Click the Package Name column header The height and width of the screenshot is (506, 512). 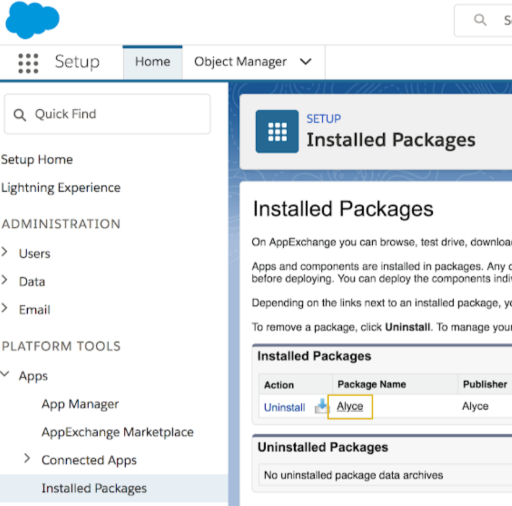[372, 384]
